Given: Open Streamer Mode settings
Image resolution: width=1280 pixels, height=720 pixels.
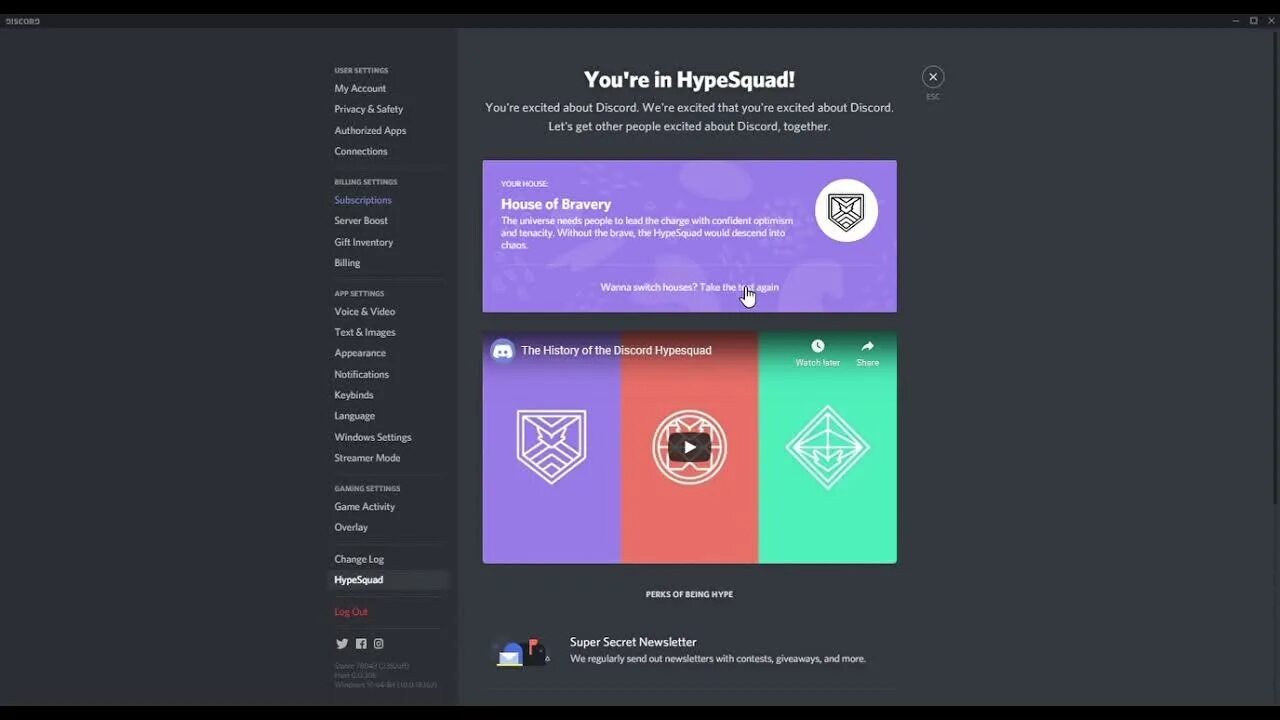Looking at the screenshot, I should click(367, 458).
